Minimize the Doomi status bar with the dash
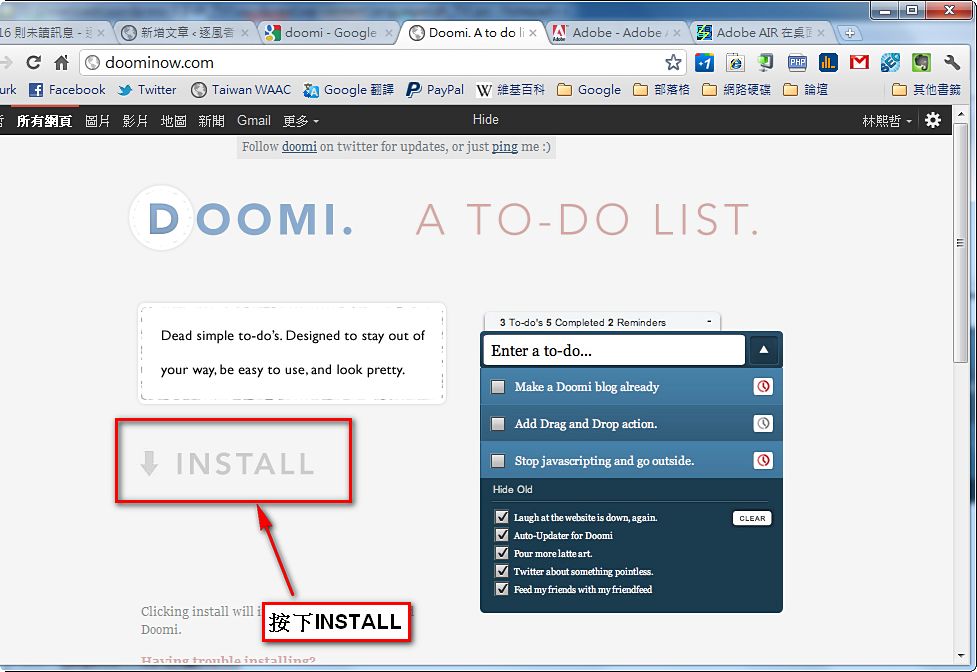Screen dimensions: 977x672 tap(709, 322)
